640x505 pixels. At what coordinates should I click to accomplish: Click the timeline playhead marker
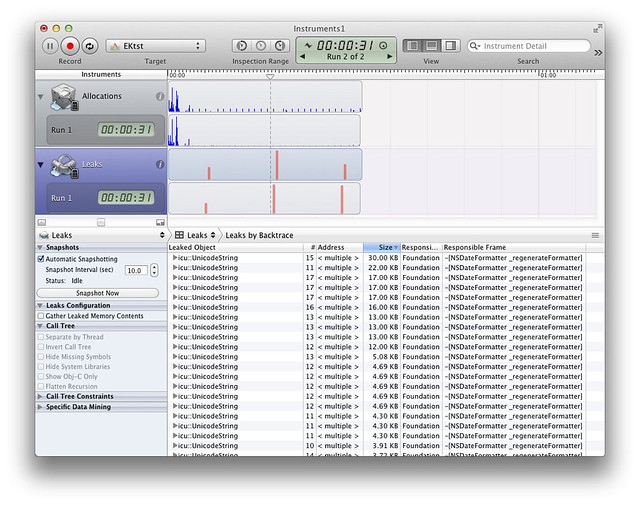click(x=270, y=76)
